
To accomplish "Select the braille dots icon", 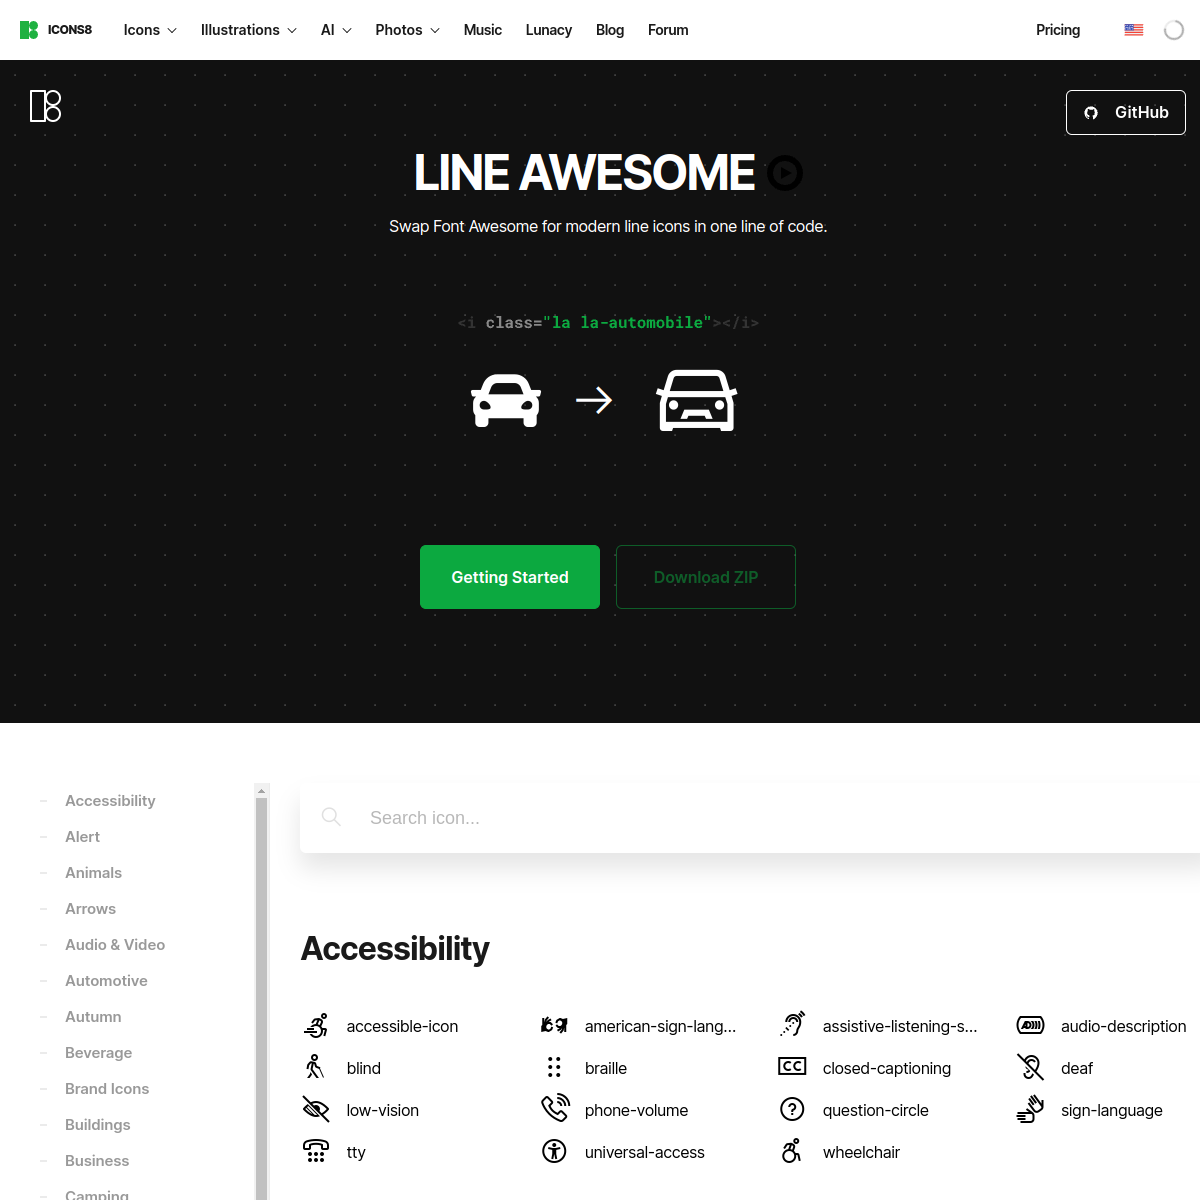I will (x=554, y=1067).
